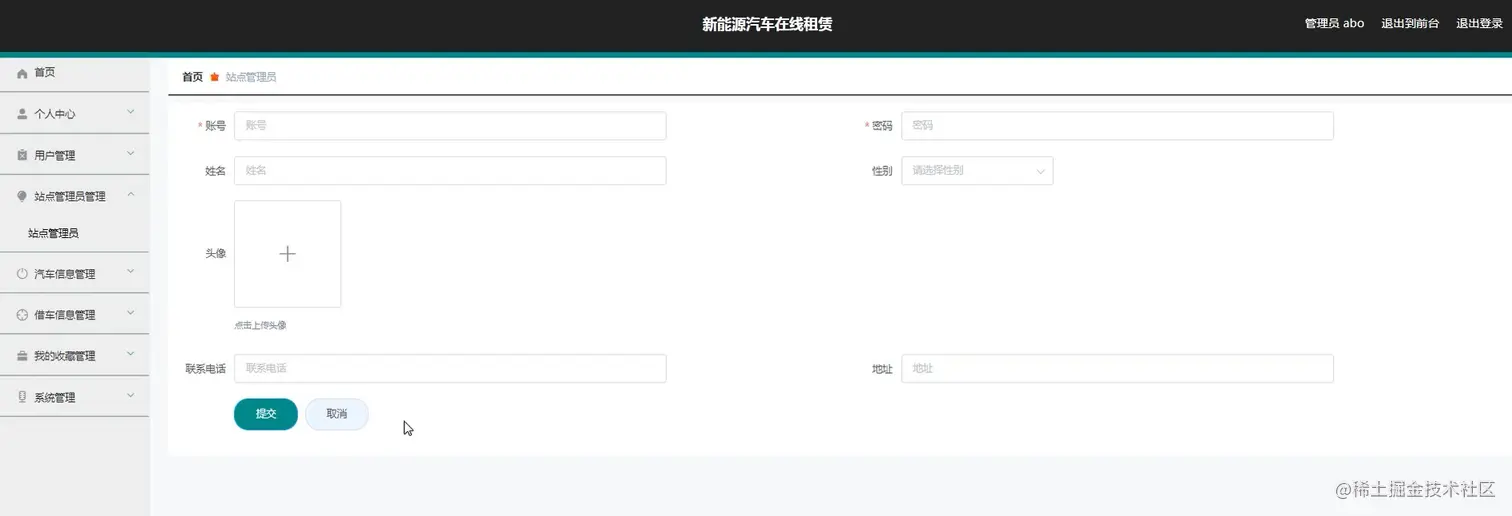1512x516 pixels.
Task: Click the 点击上传头像 hint text
Action: (260, 326)
